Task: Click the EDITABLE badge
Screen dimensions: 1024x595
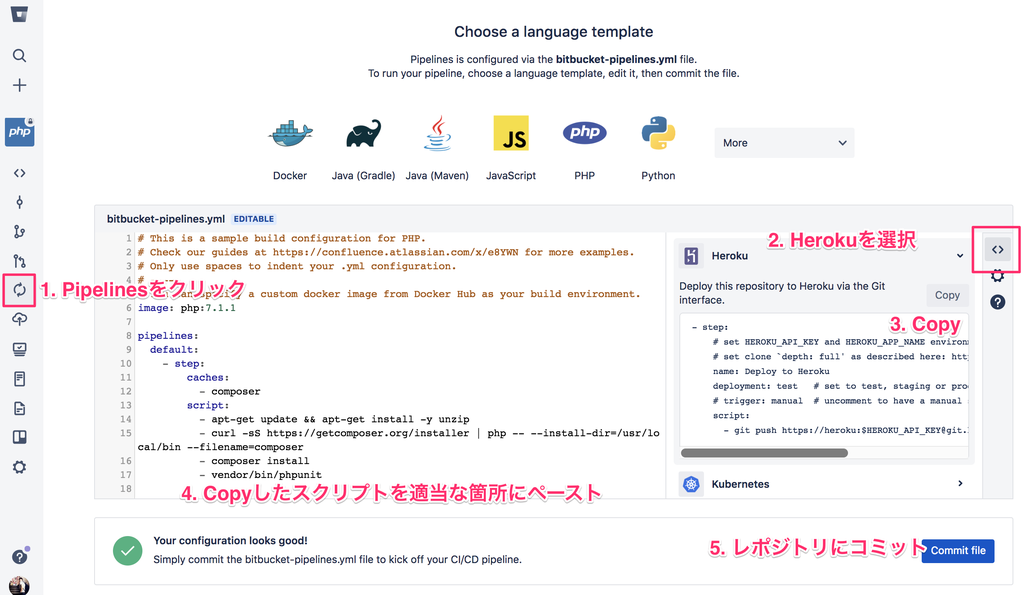Action: 254,219
